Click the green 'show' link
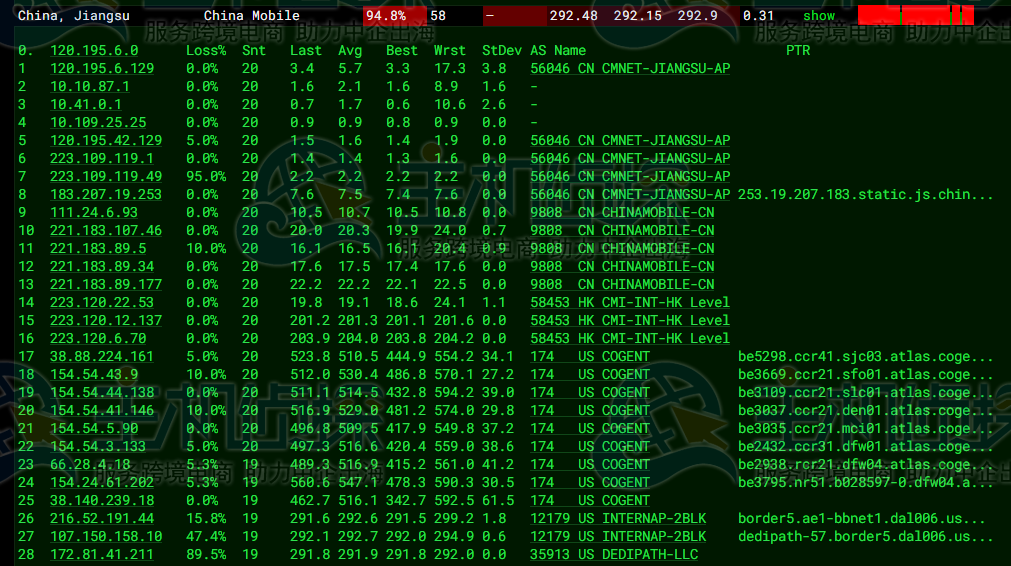 [819, 15]
